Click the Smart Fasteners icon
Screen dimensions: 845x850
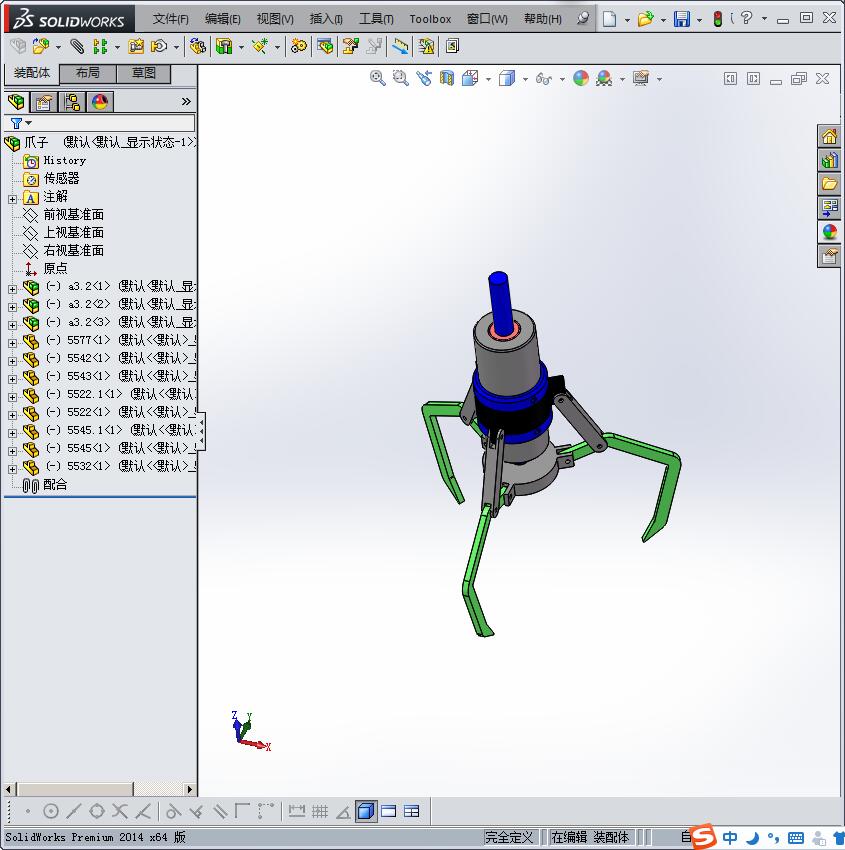(x=136, y=47)
